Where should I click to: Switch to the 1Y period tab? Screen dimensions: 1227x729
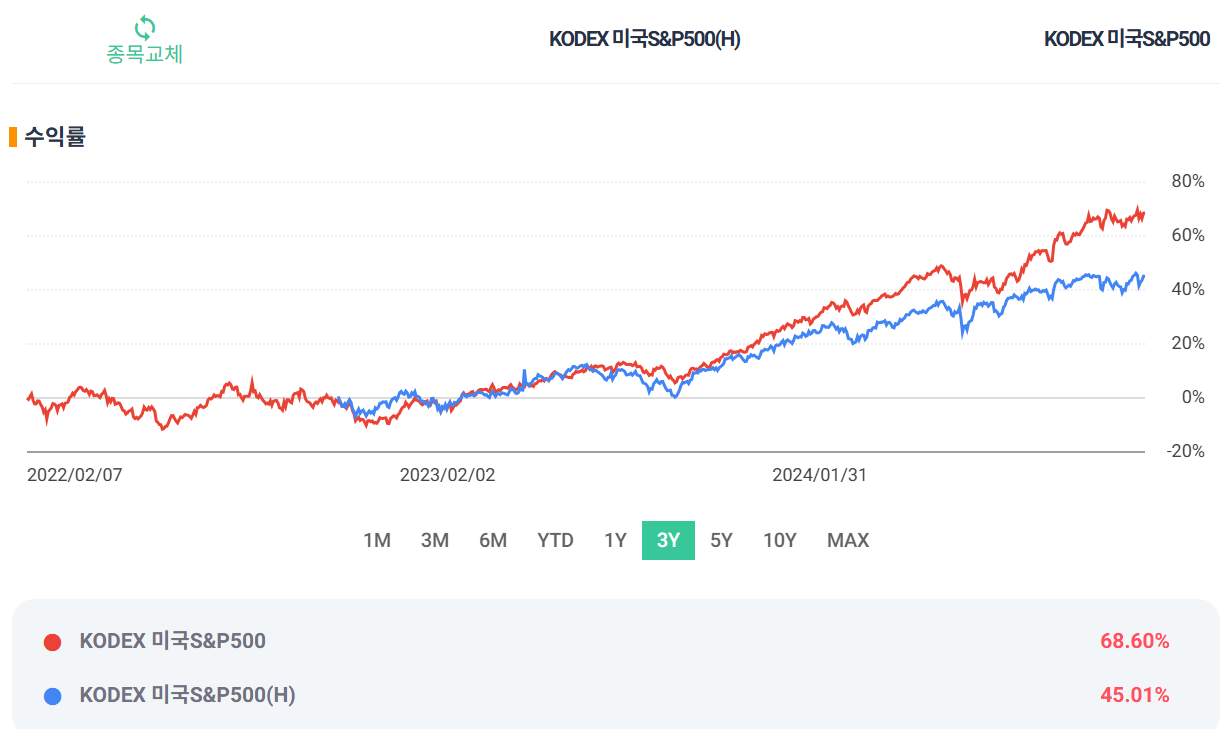tap(614, 540)
